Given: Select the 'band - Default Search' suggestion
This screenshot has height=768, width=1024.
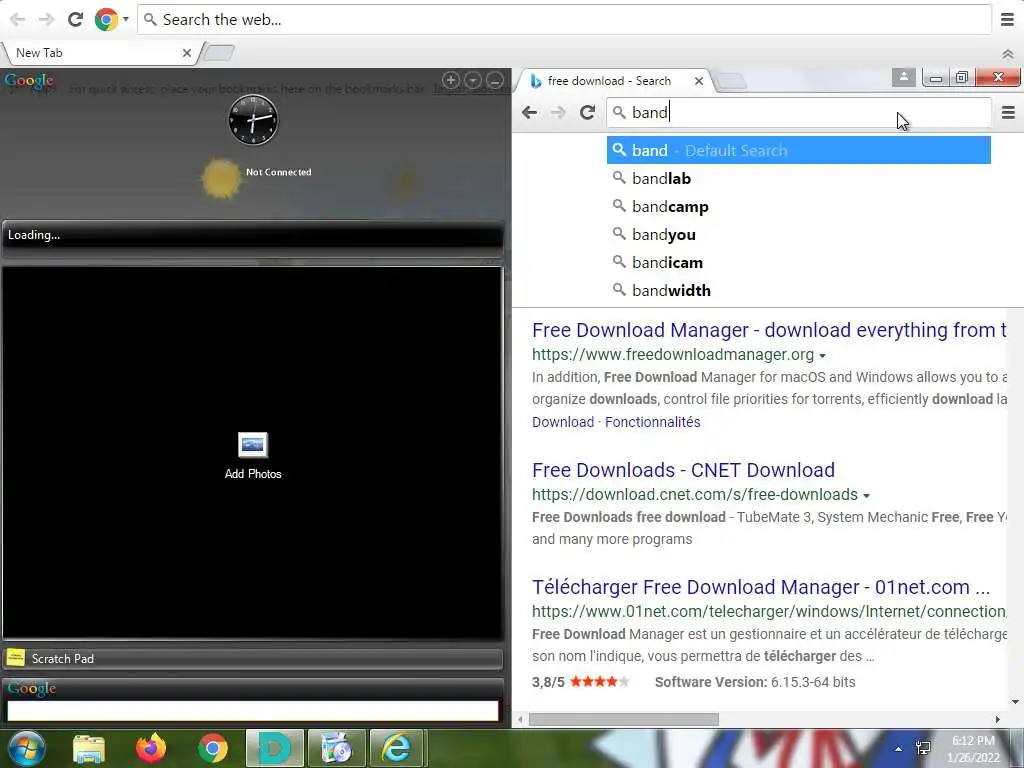Looking at the screenshot, I should (x=799, y=150).
